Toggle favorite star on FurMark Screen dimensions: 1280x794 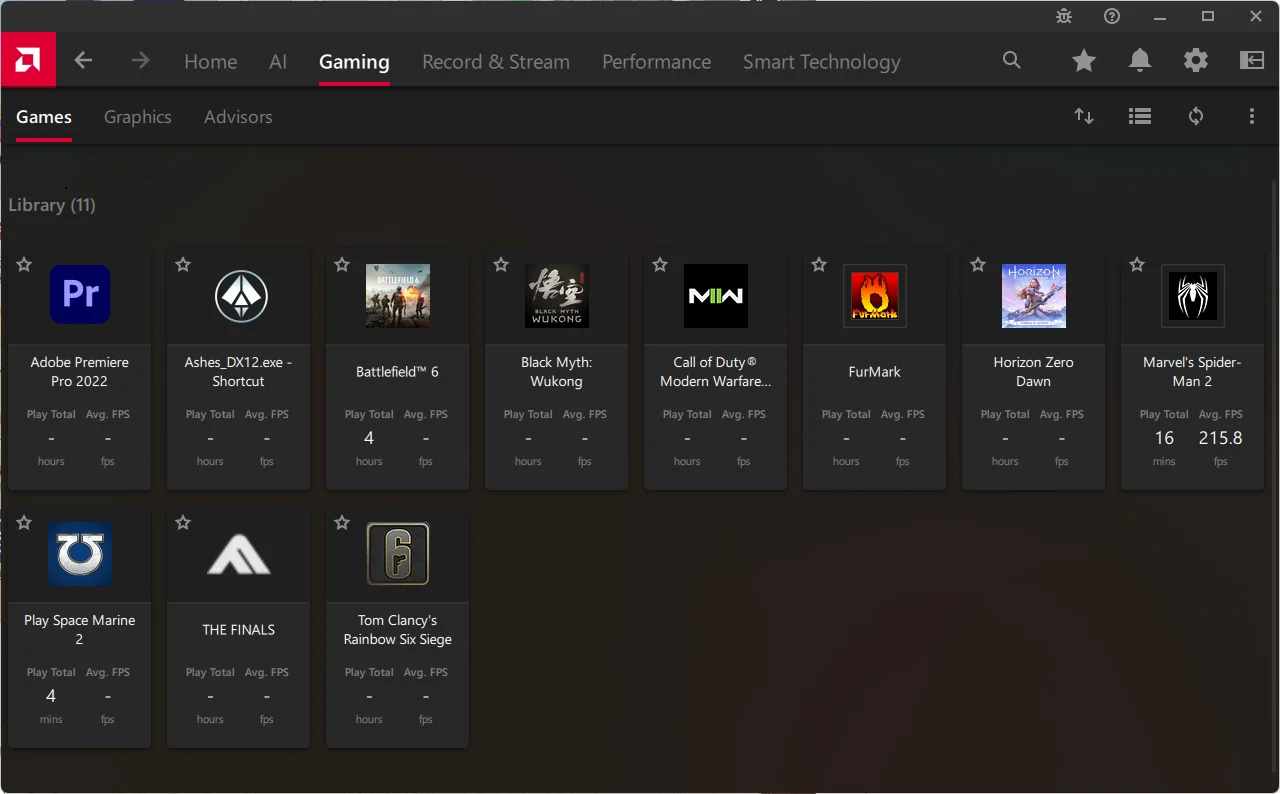(819, 265)
